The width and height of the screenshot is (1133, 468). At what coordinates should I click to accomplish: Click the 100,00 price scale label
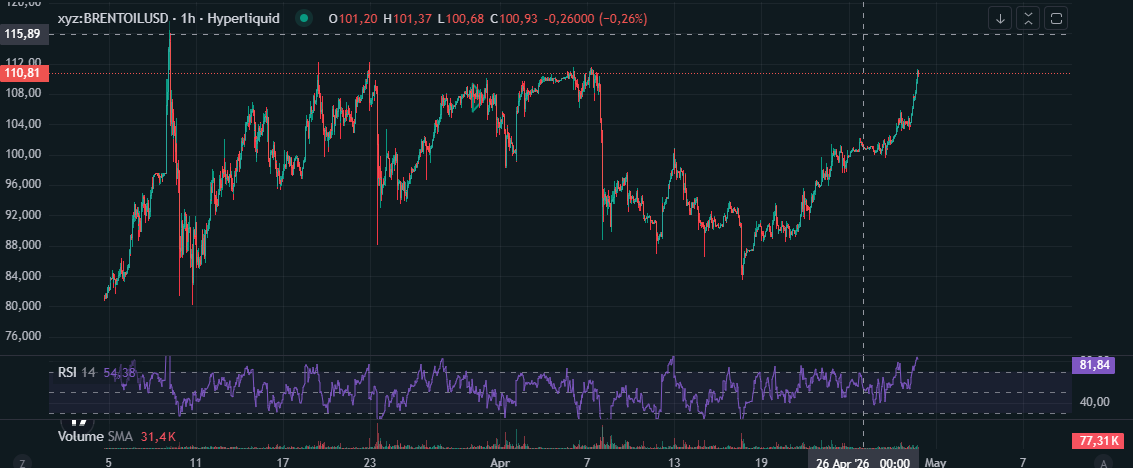point(22,155)
